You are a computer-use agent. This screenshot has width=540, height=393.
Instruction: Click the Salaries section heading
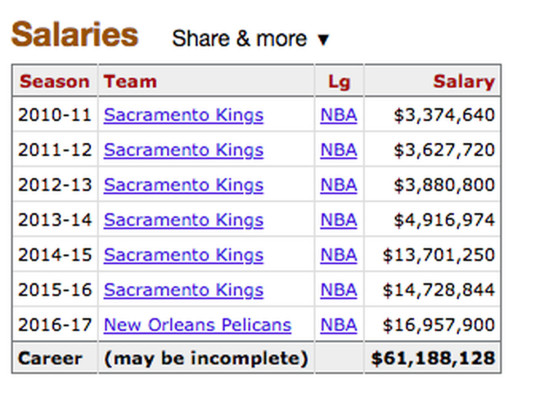click(x=75, y=34)
